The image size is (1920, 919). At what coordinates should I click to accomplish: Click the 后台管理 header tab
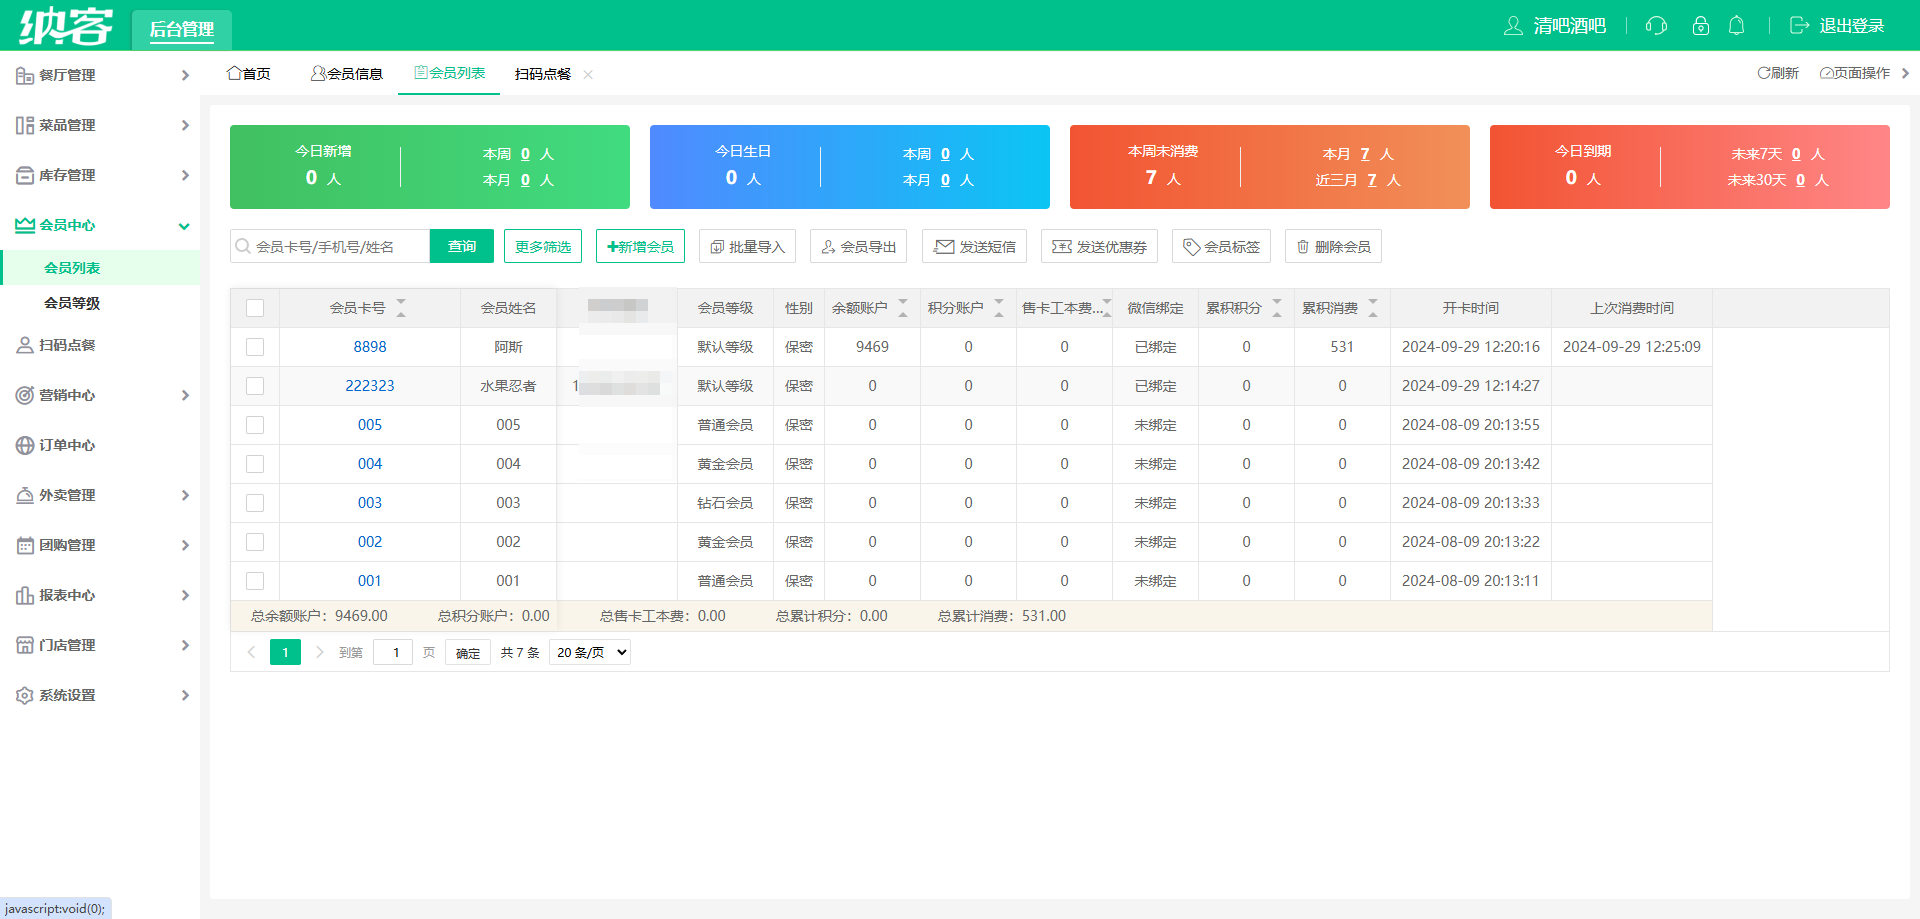click(x=182, y=29)
